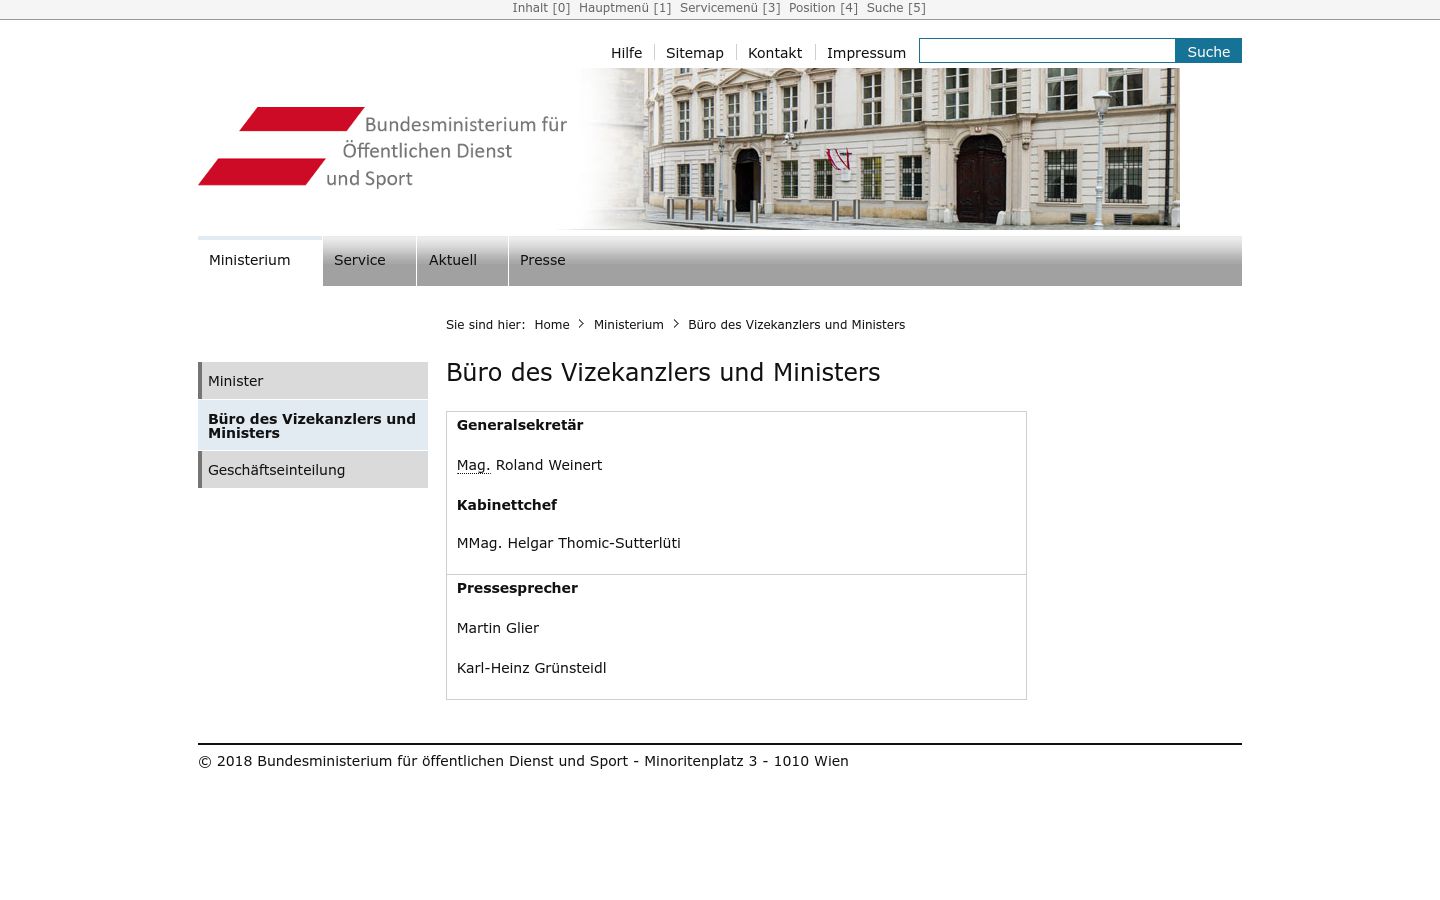
Task: Jump to Servicemenü [3] skip link
Action: click(x=730, y=8)
